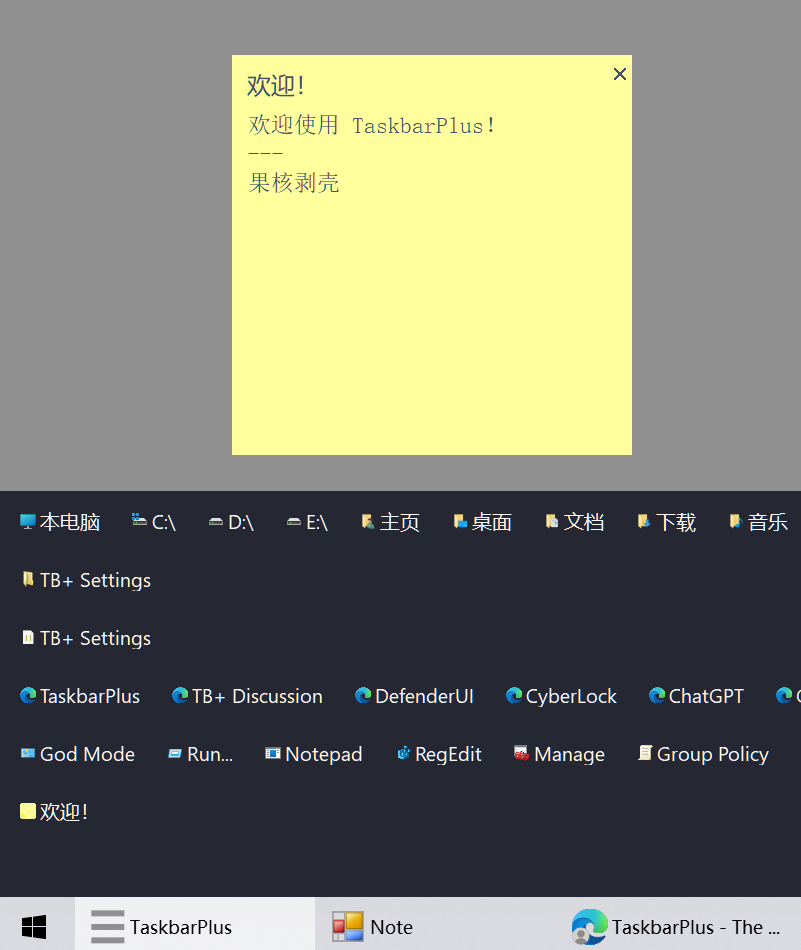
Task: Open 本电脑 (This PC) shortcut icon
Action: tap(59, 522)
